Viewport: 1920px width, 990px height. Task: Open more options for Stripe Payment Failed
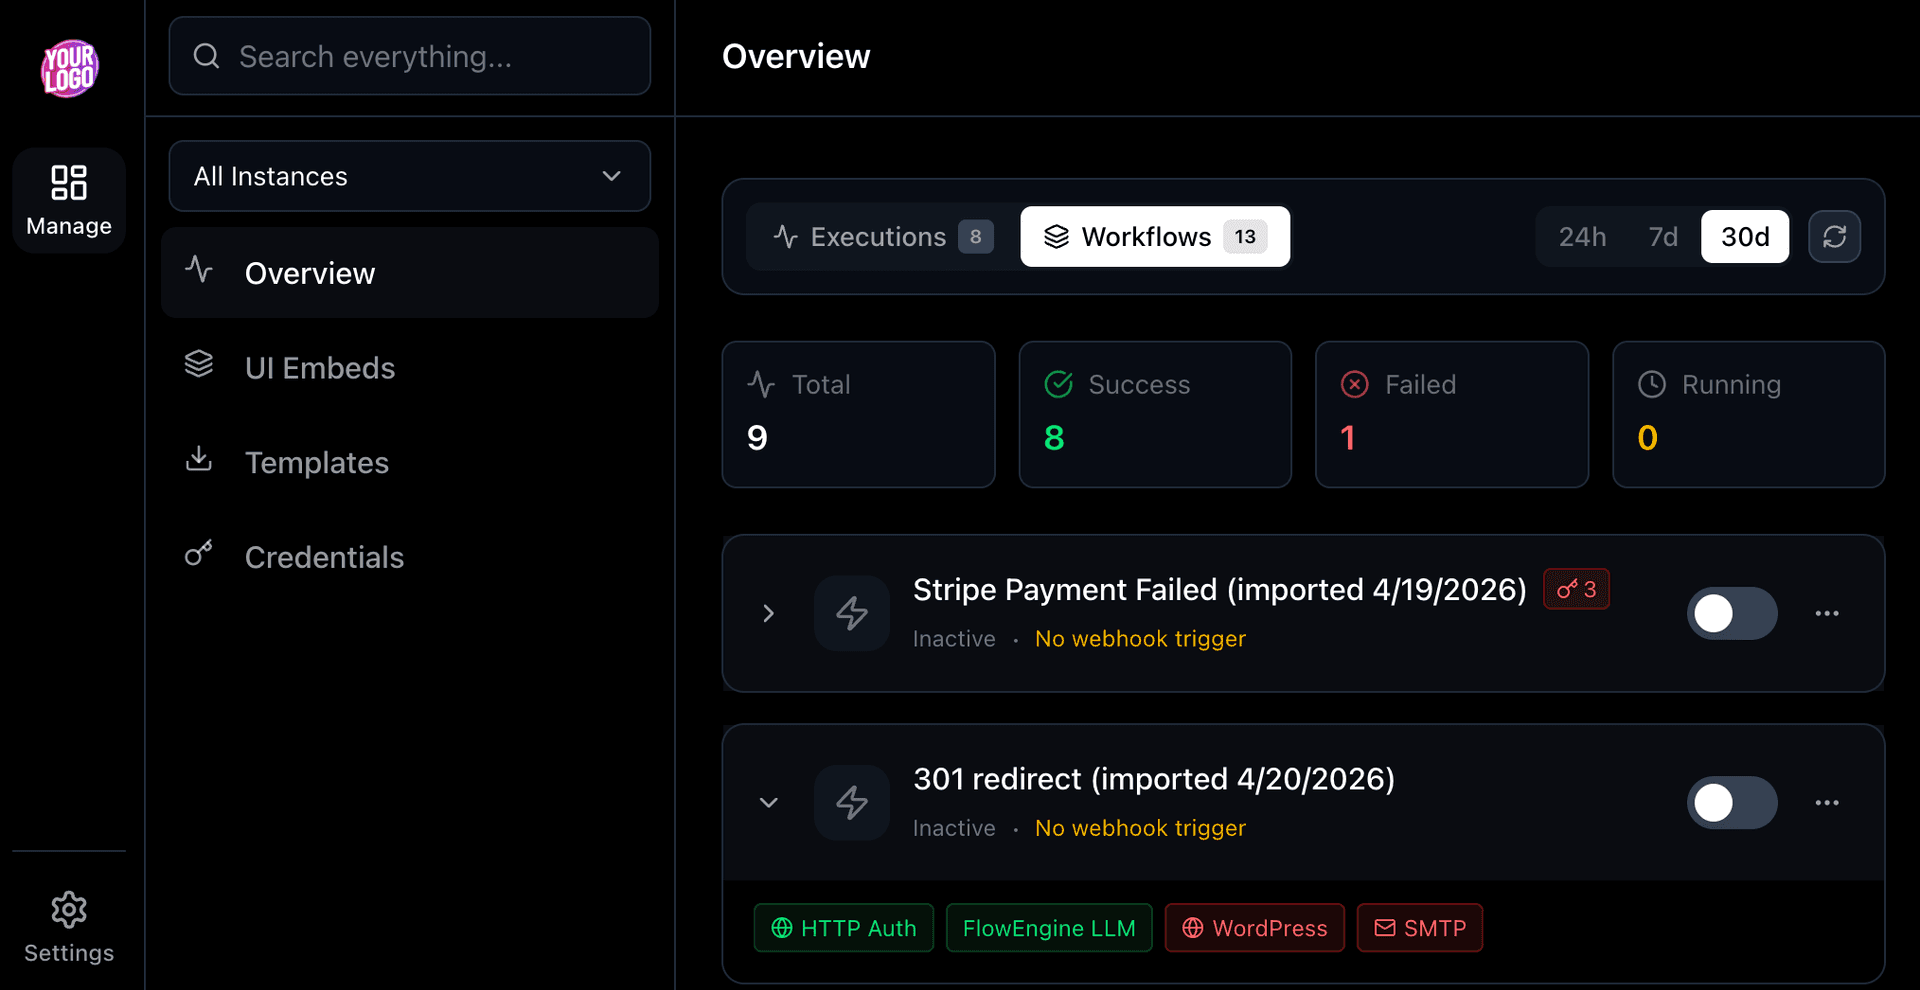coord(1827,613)
